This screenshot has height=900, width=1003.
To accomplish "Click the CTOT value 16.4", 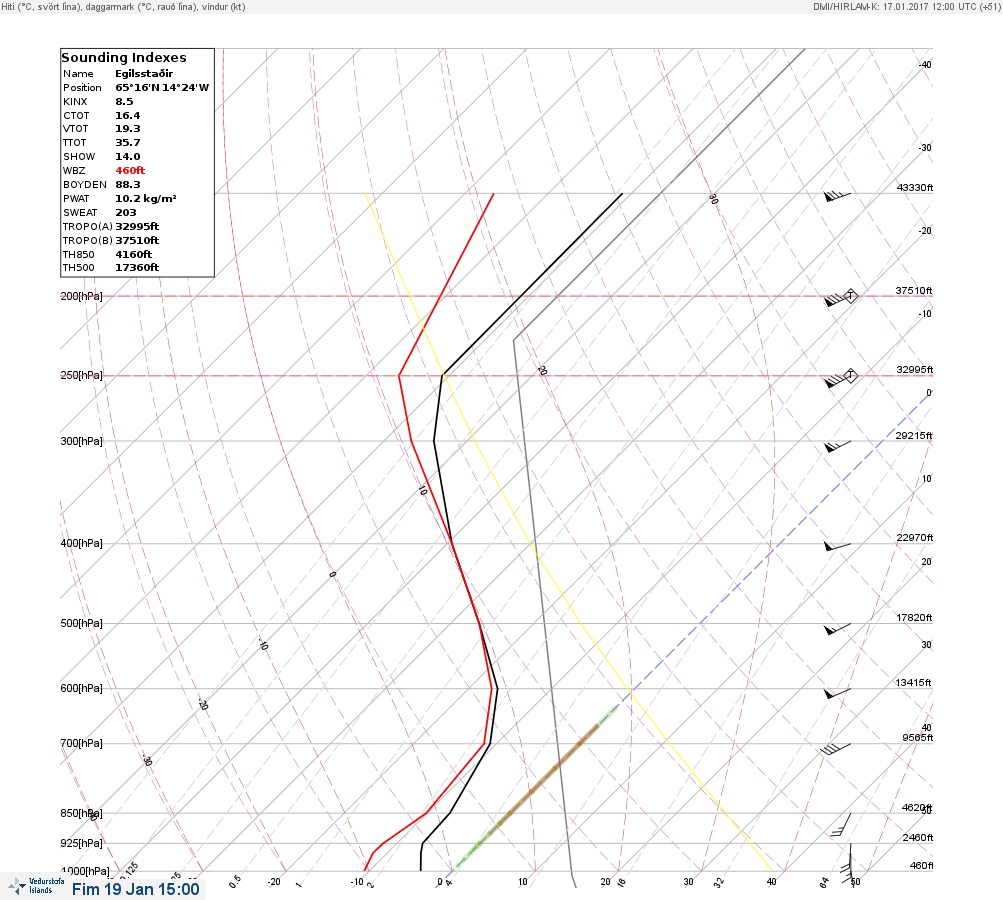I will (x=127, y=116).
